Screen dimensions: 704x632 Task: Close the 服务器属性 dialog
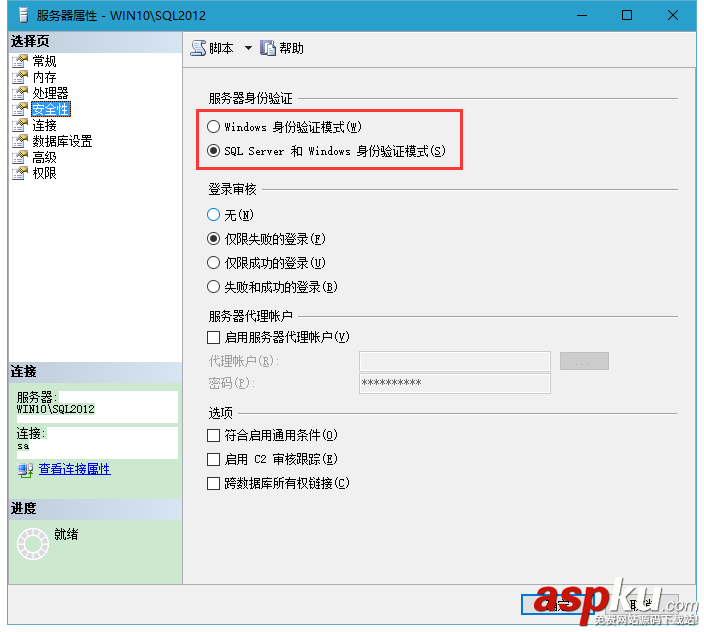(673, 15)
